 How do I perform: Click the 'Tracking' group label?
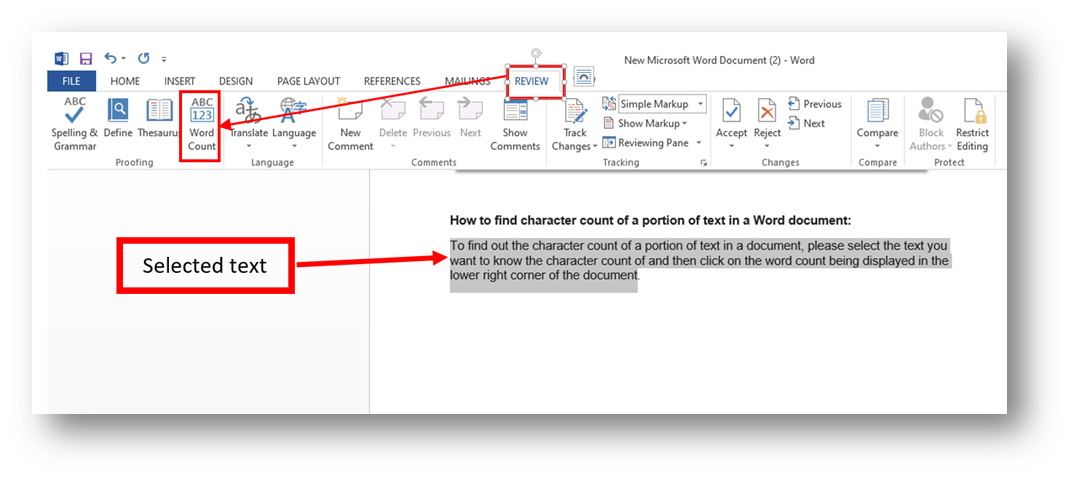click(x=621, y=163)
